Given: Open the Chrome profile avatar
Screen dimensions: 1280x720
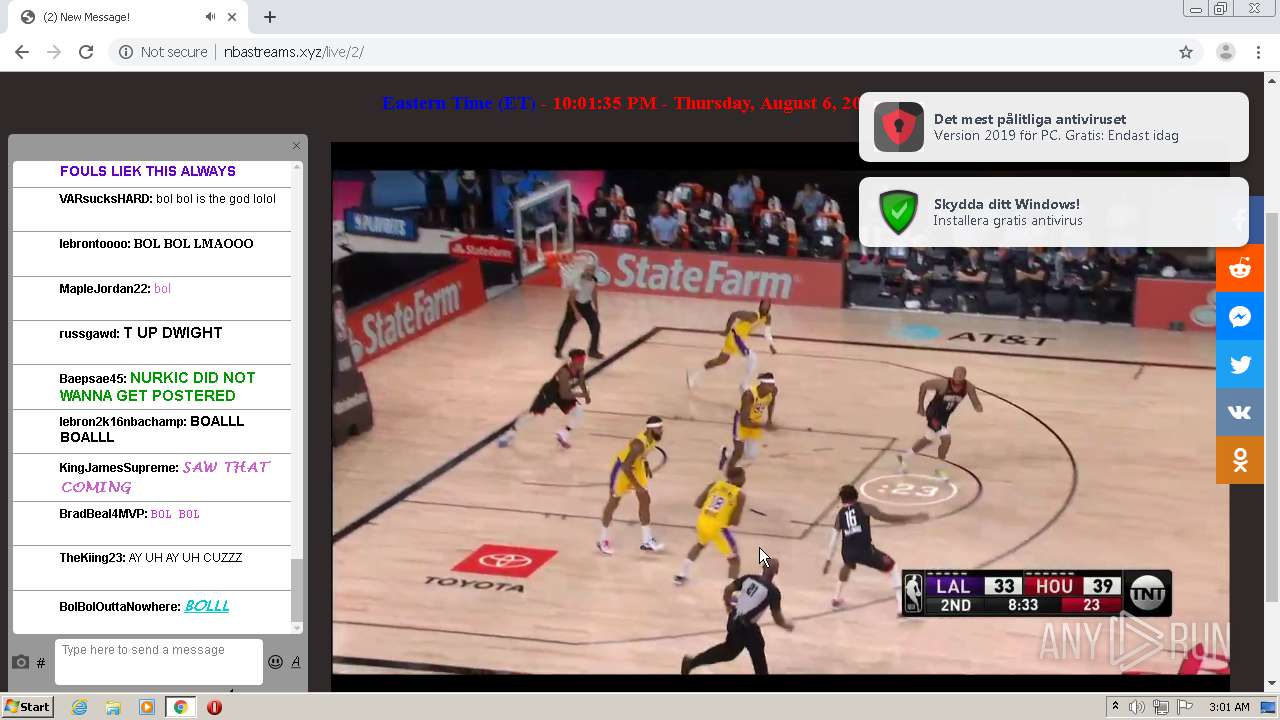Looking at the screenshot, I should (x=1226, y=52).
